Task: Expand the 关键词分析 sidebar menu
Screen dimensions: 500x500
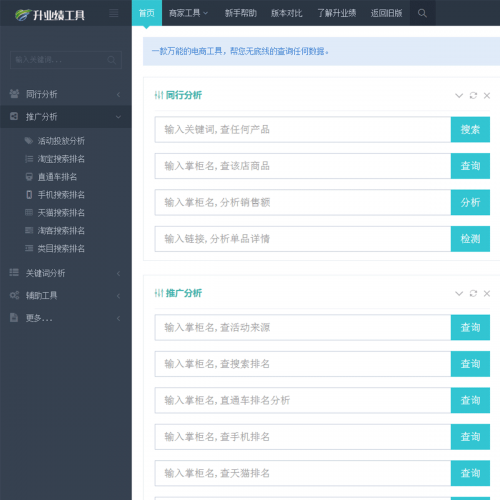Action: [118, 274]
